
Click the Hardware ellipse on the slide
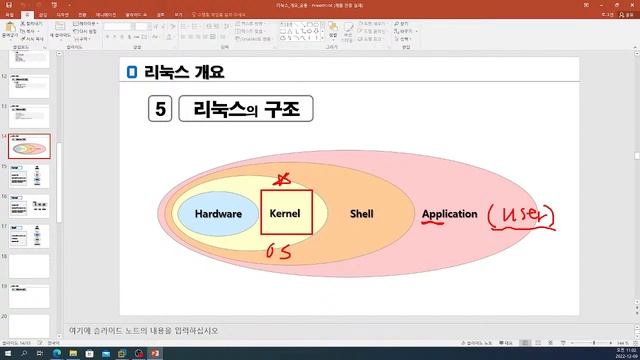click(x=218, y=214)
